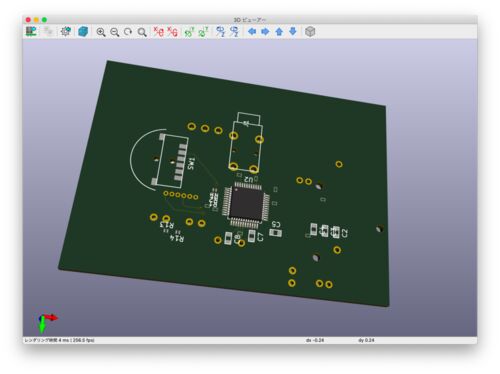500x374 pixels.
Task: Move board right with blue arrow
Action: [265, 32]
